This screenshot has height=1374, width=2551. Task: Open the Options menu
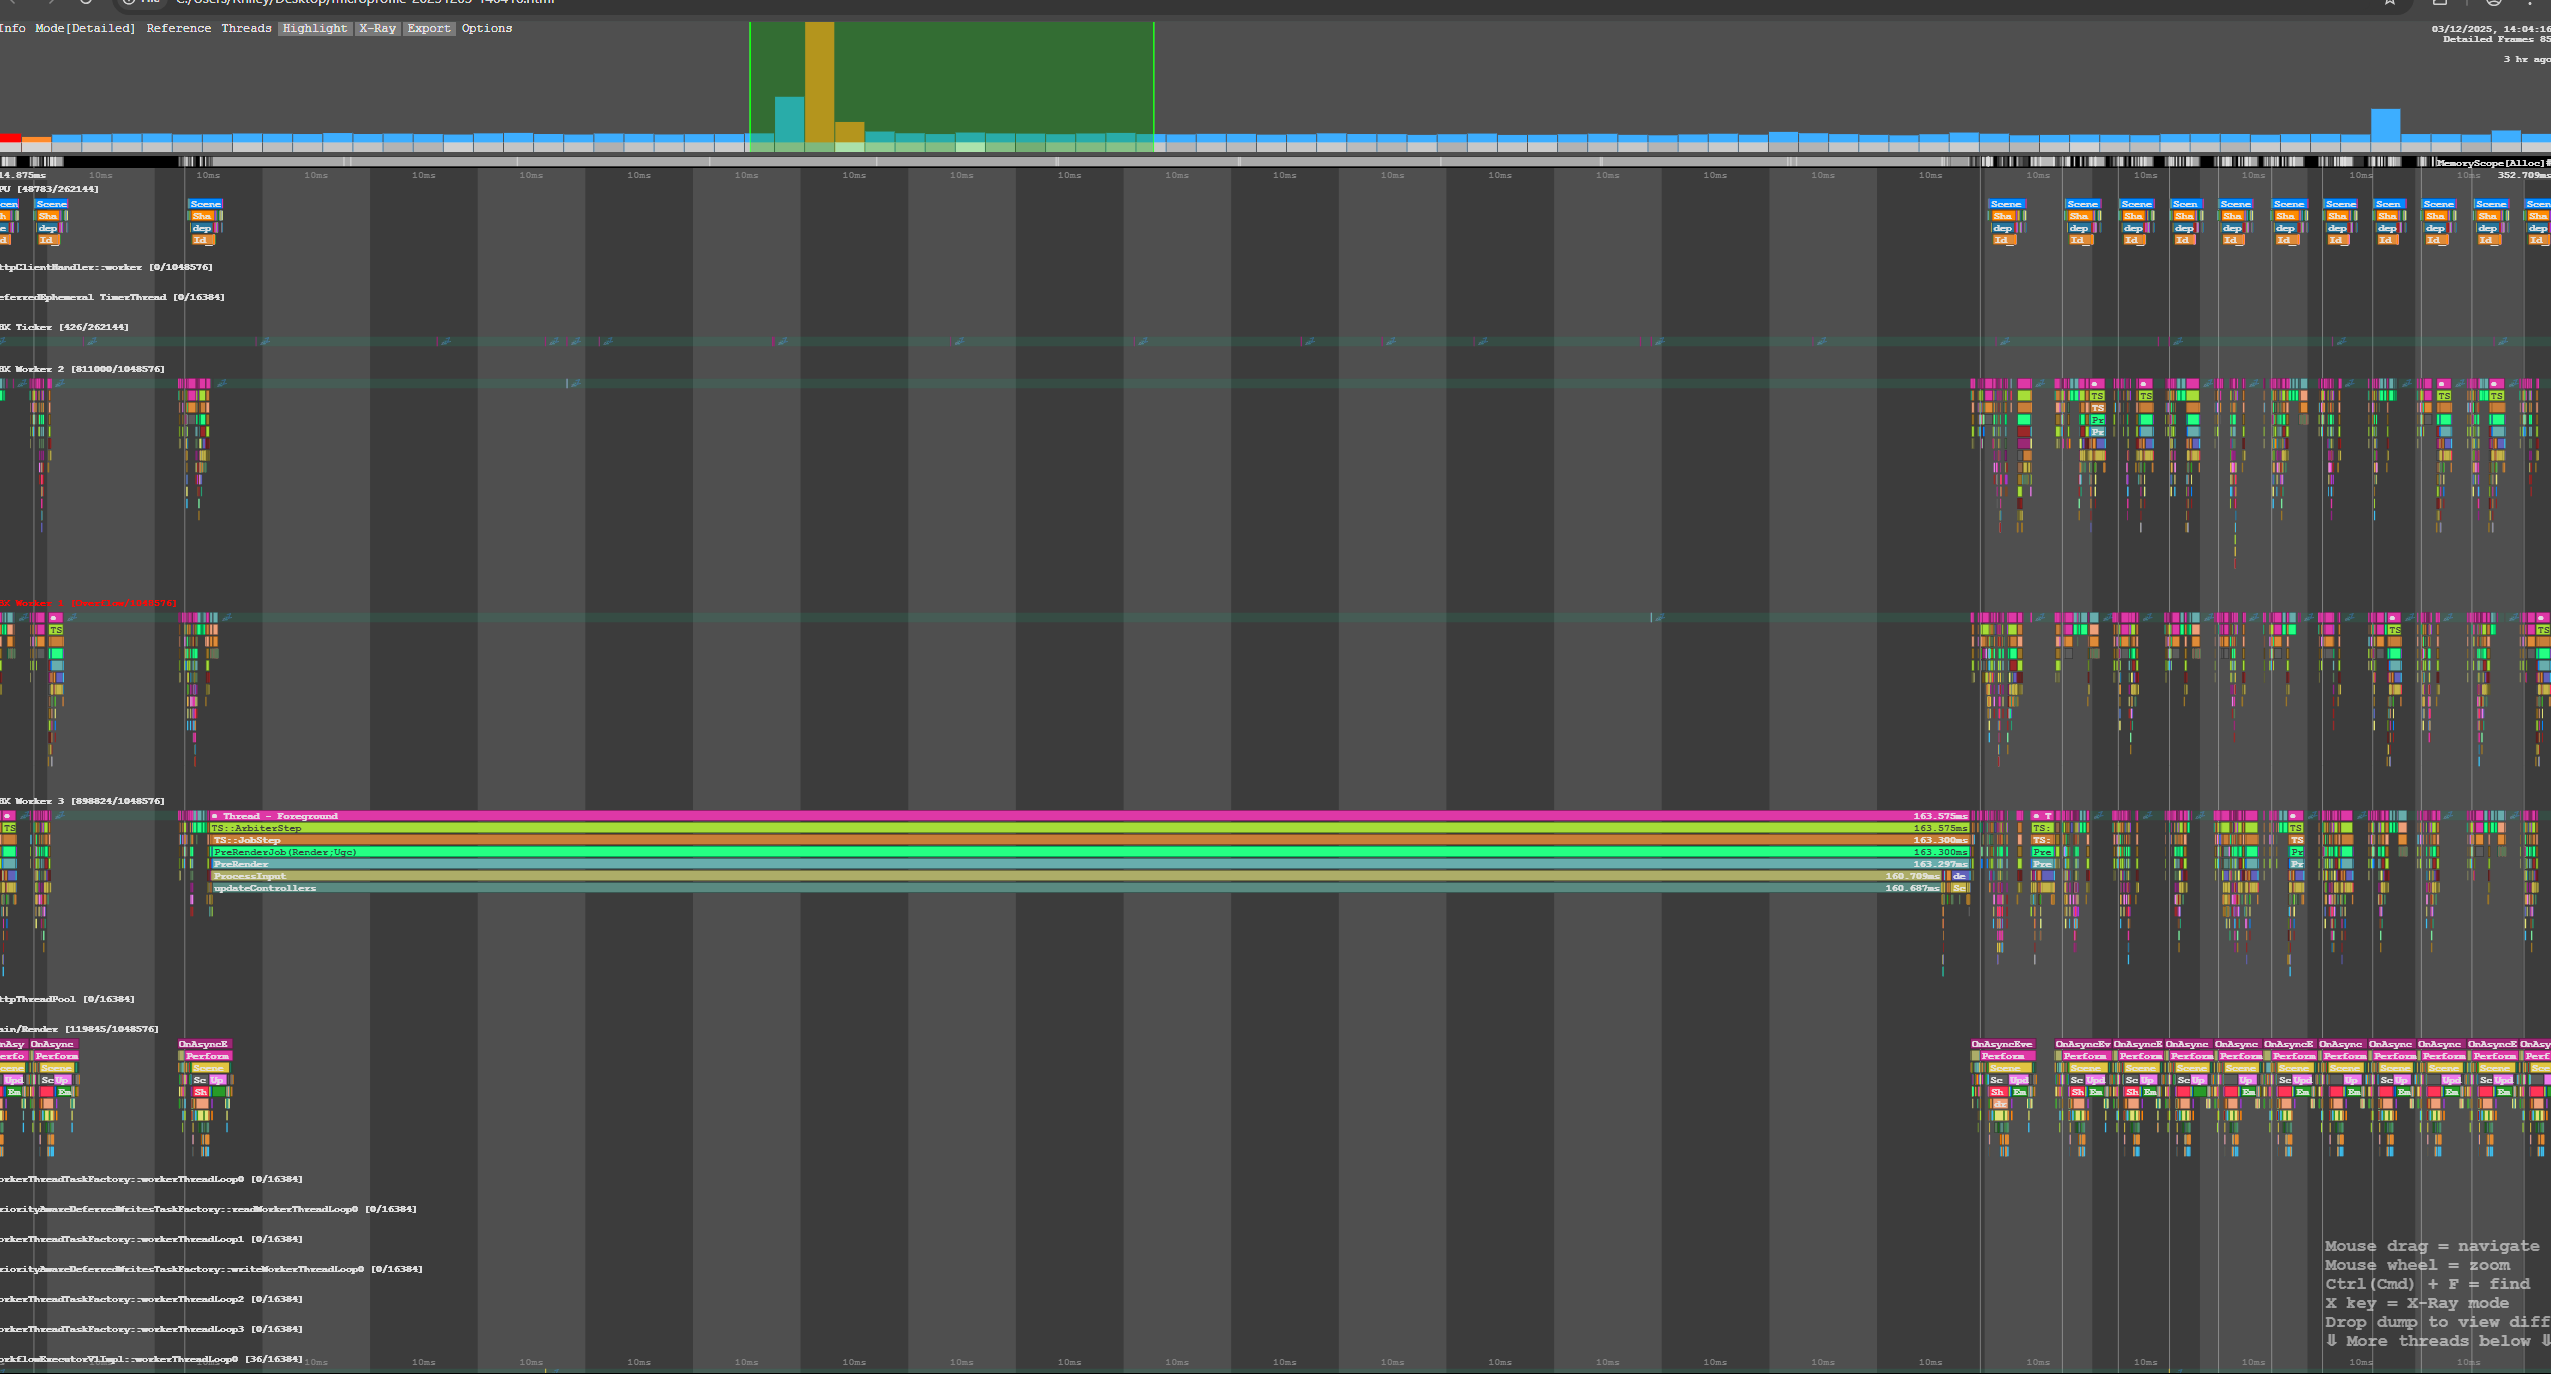(487, 28)
